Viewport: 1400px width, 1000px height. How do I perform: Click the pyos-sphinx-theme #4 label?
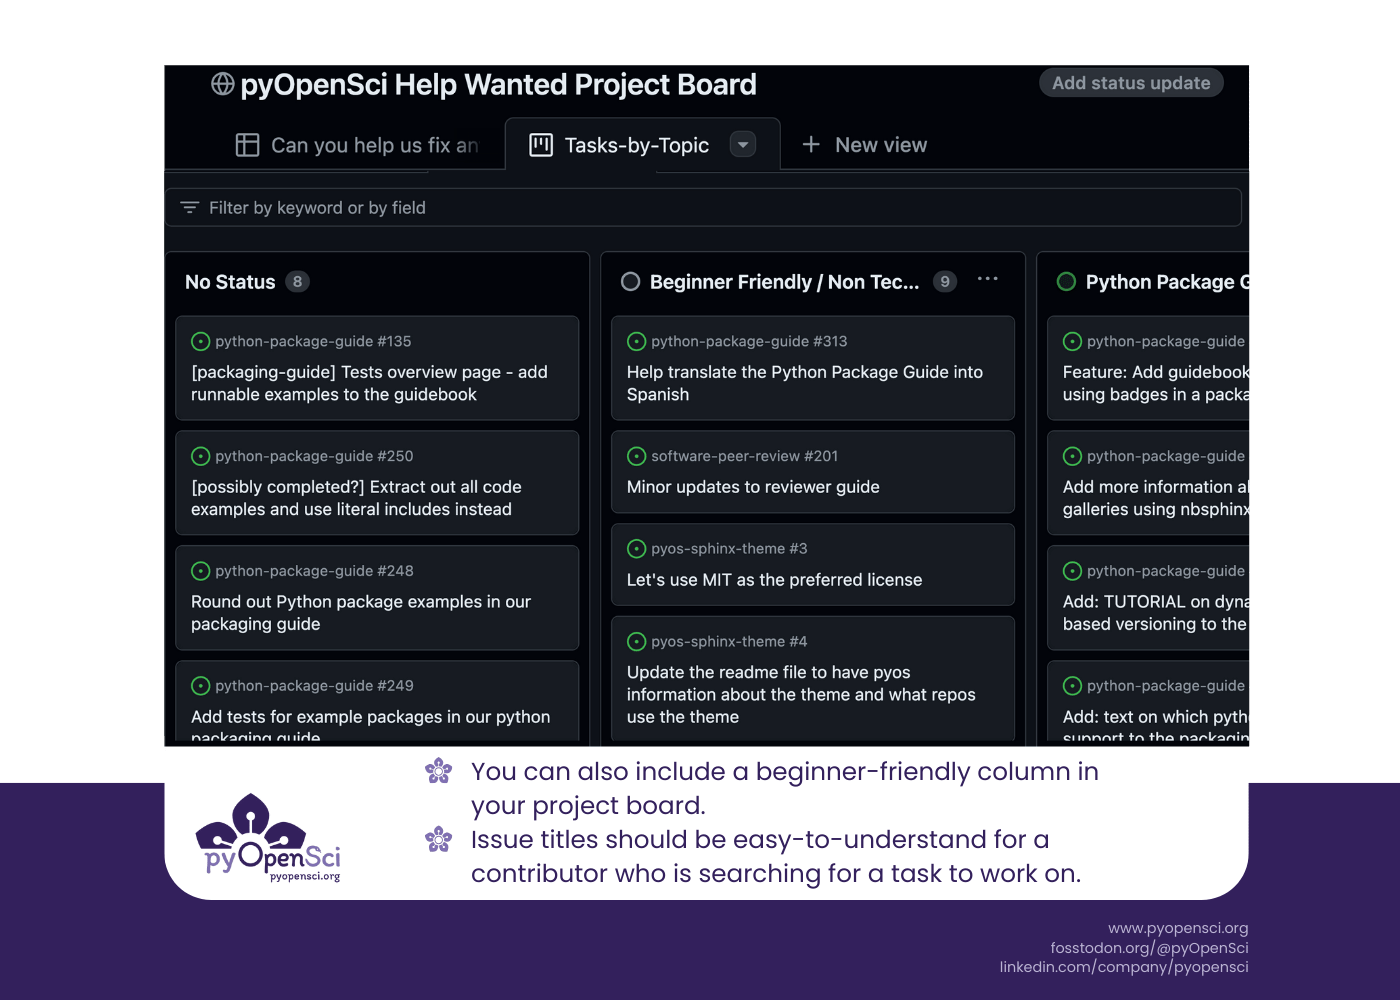pos(729,642)
